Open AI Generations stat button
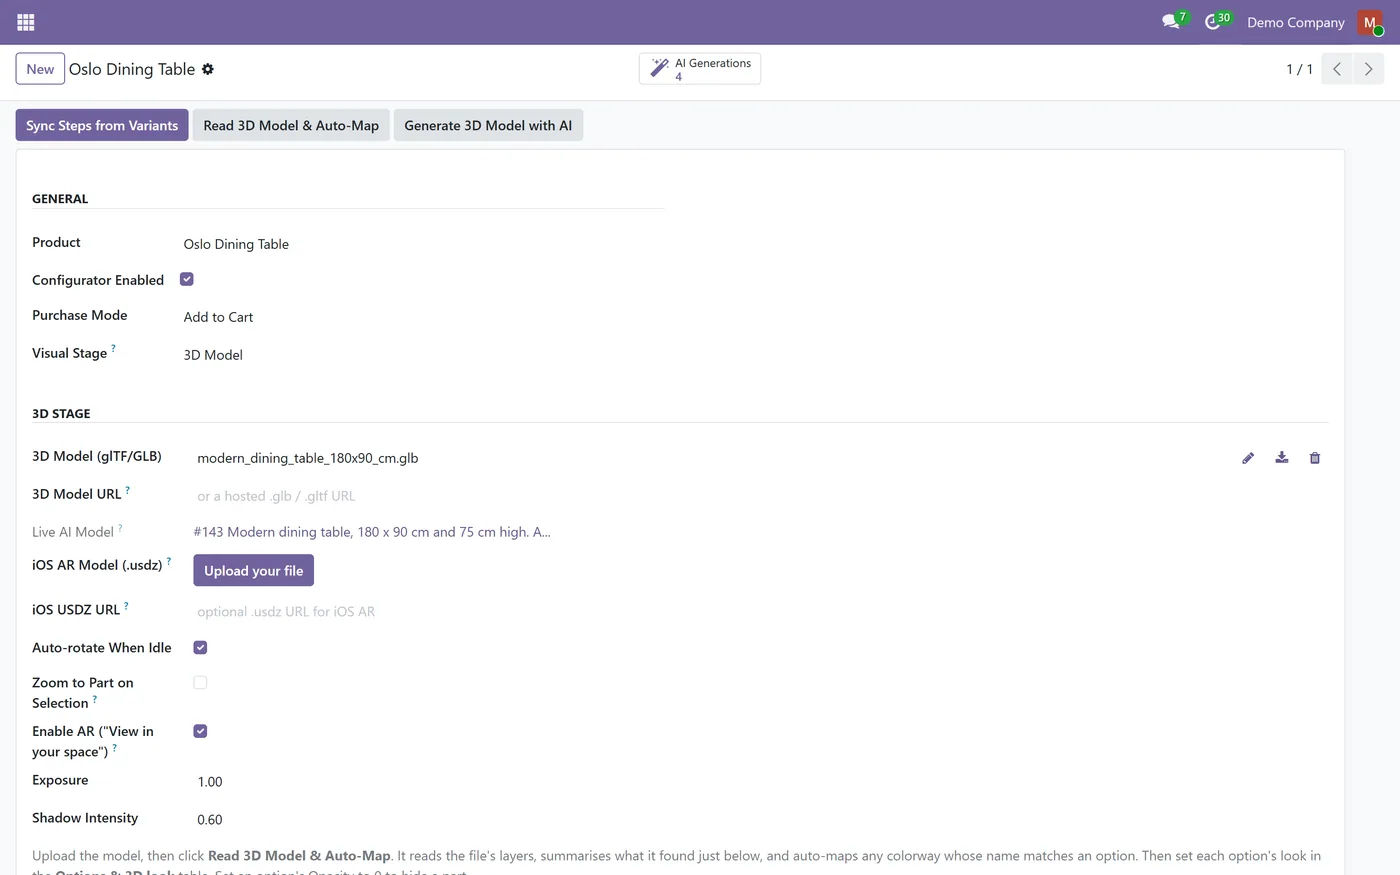Viewport: 1400px width, 875px height. [x=700, y=68]
